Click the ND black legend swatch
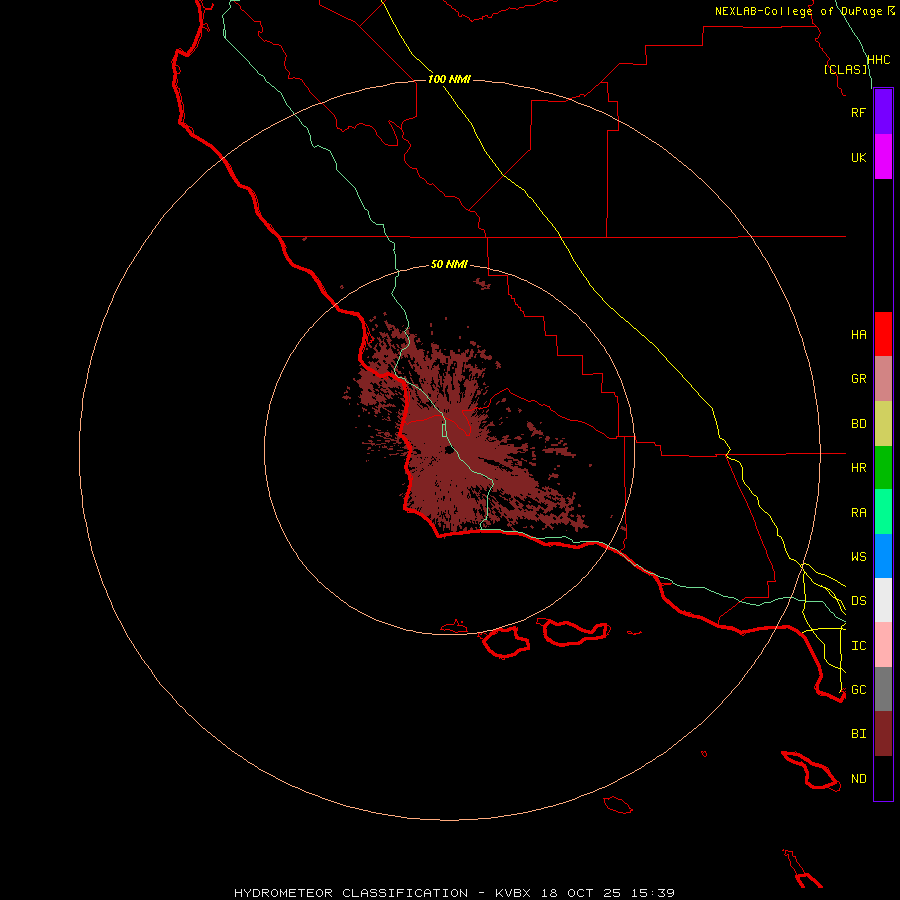This screenshot has height=900, width=900. pyautogui.click(x=883, y=778)
